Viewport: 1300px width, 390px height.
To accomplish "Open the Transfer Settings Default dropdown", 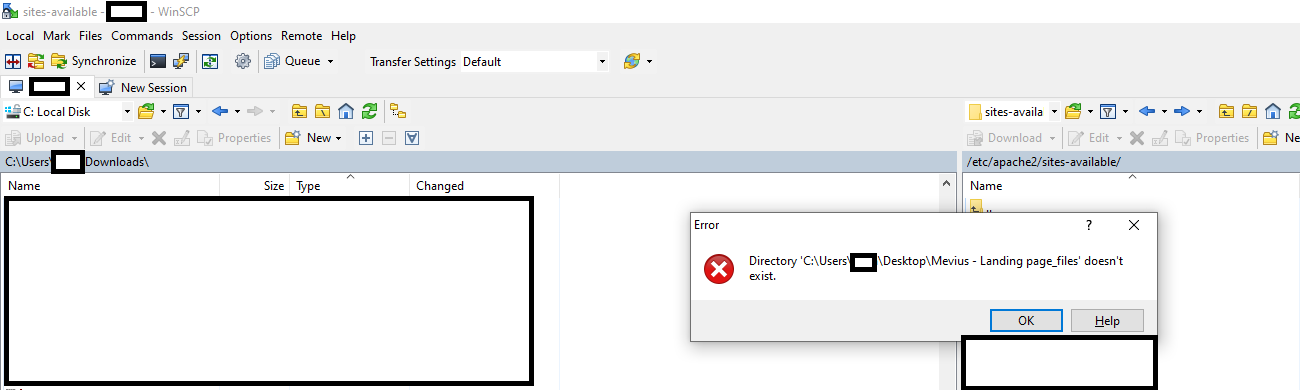I will [x=533, y=61].
